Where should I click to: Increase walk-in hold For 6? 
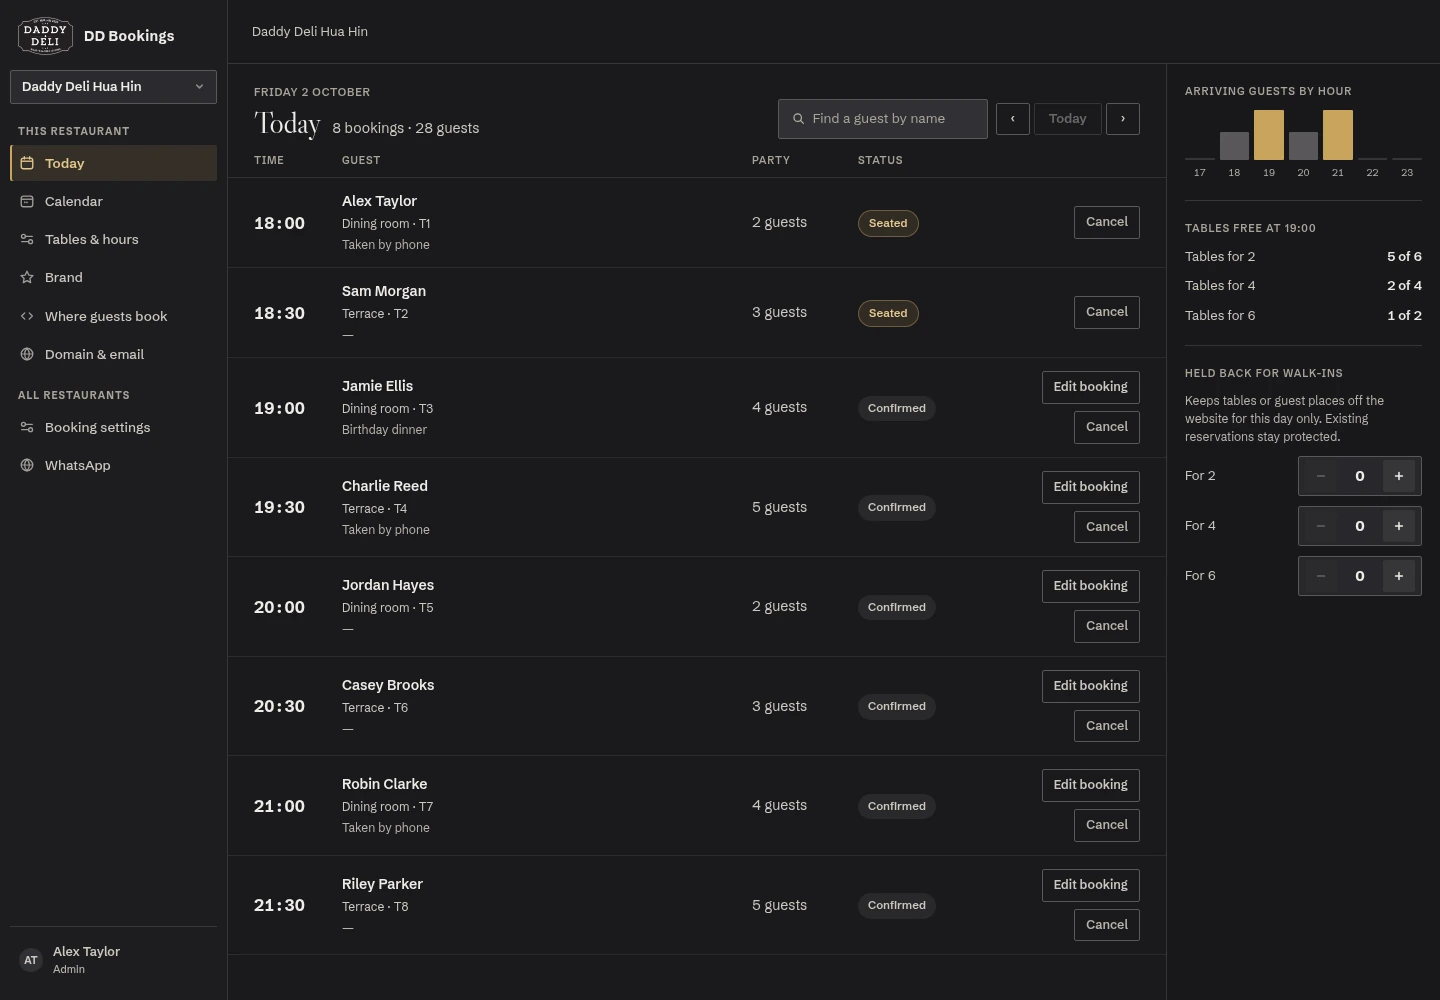coord(1399,576)
